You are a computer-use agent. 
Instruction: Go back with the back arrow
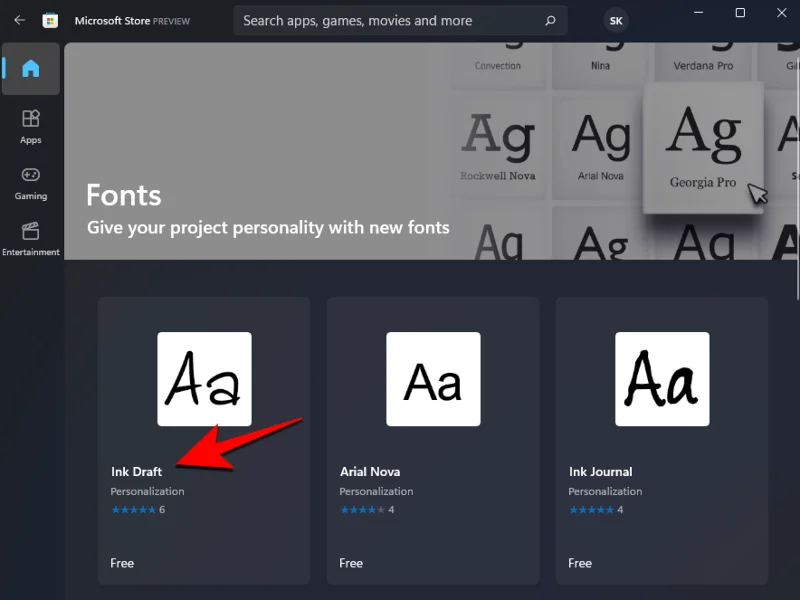19,20
